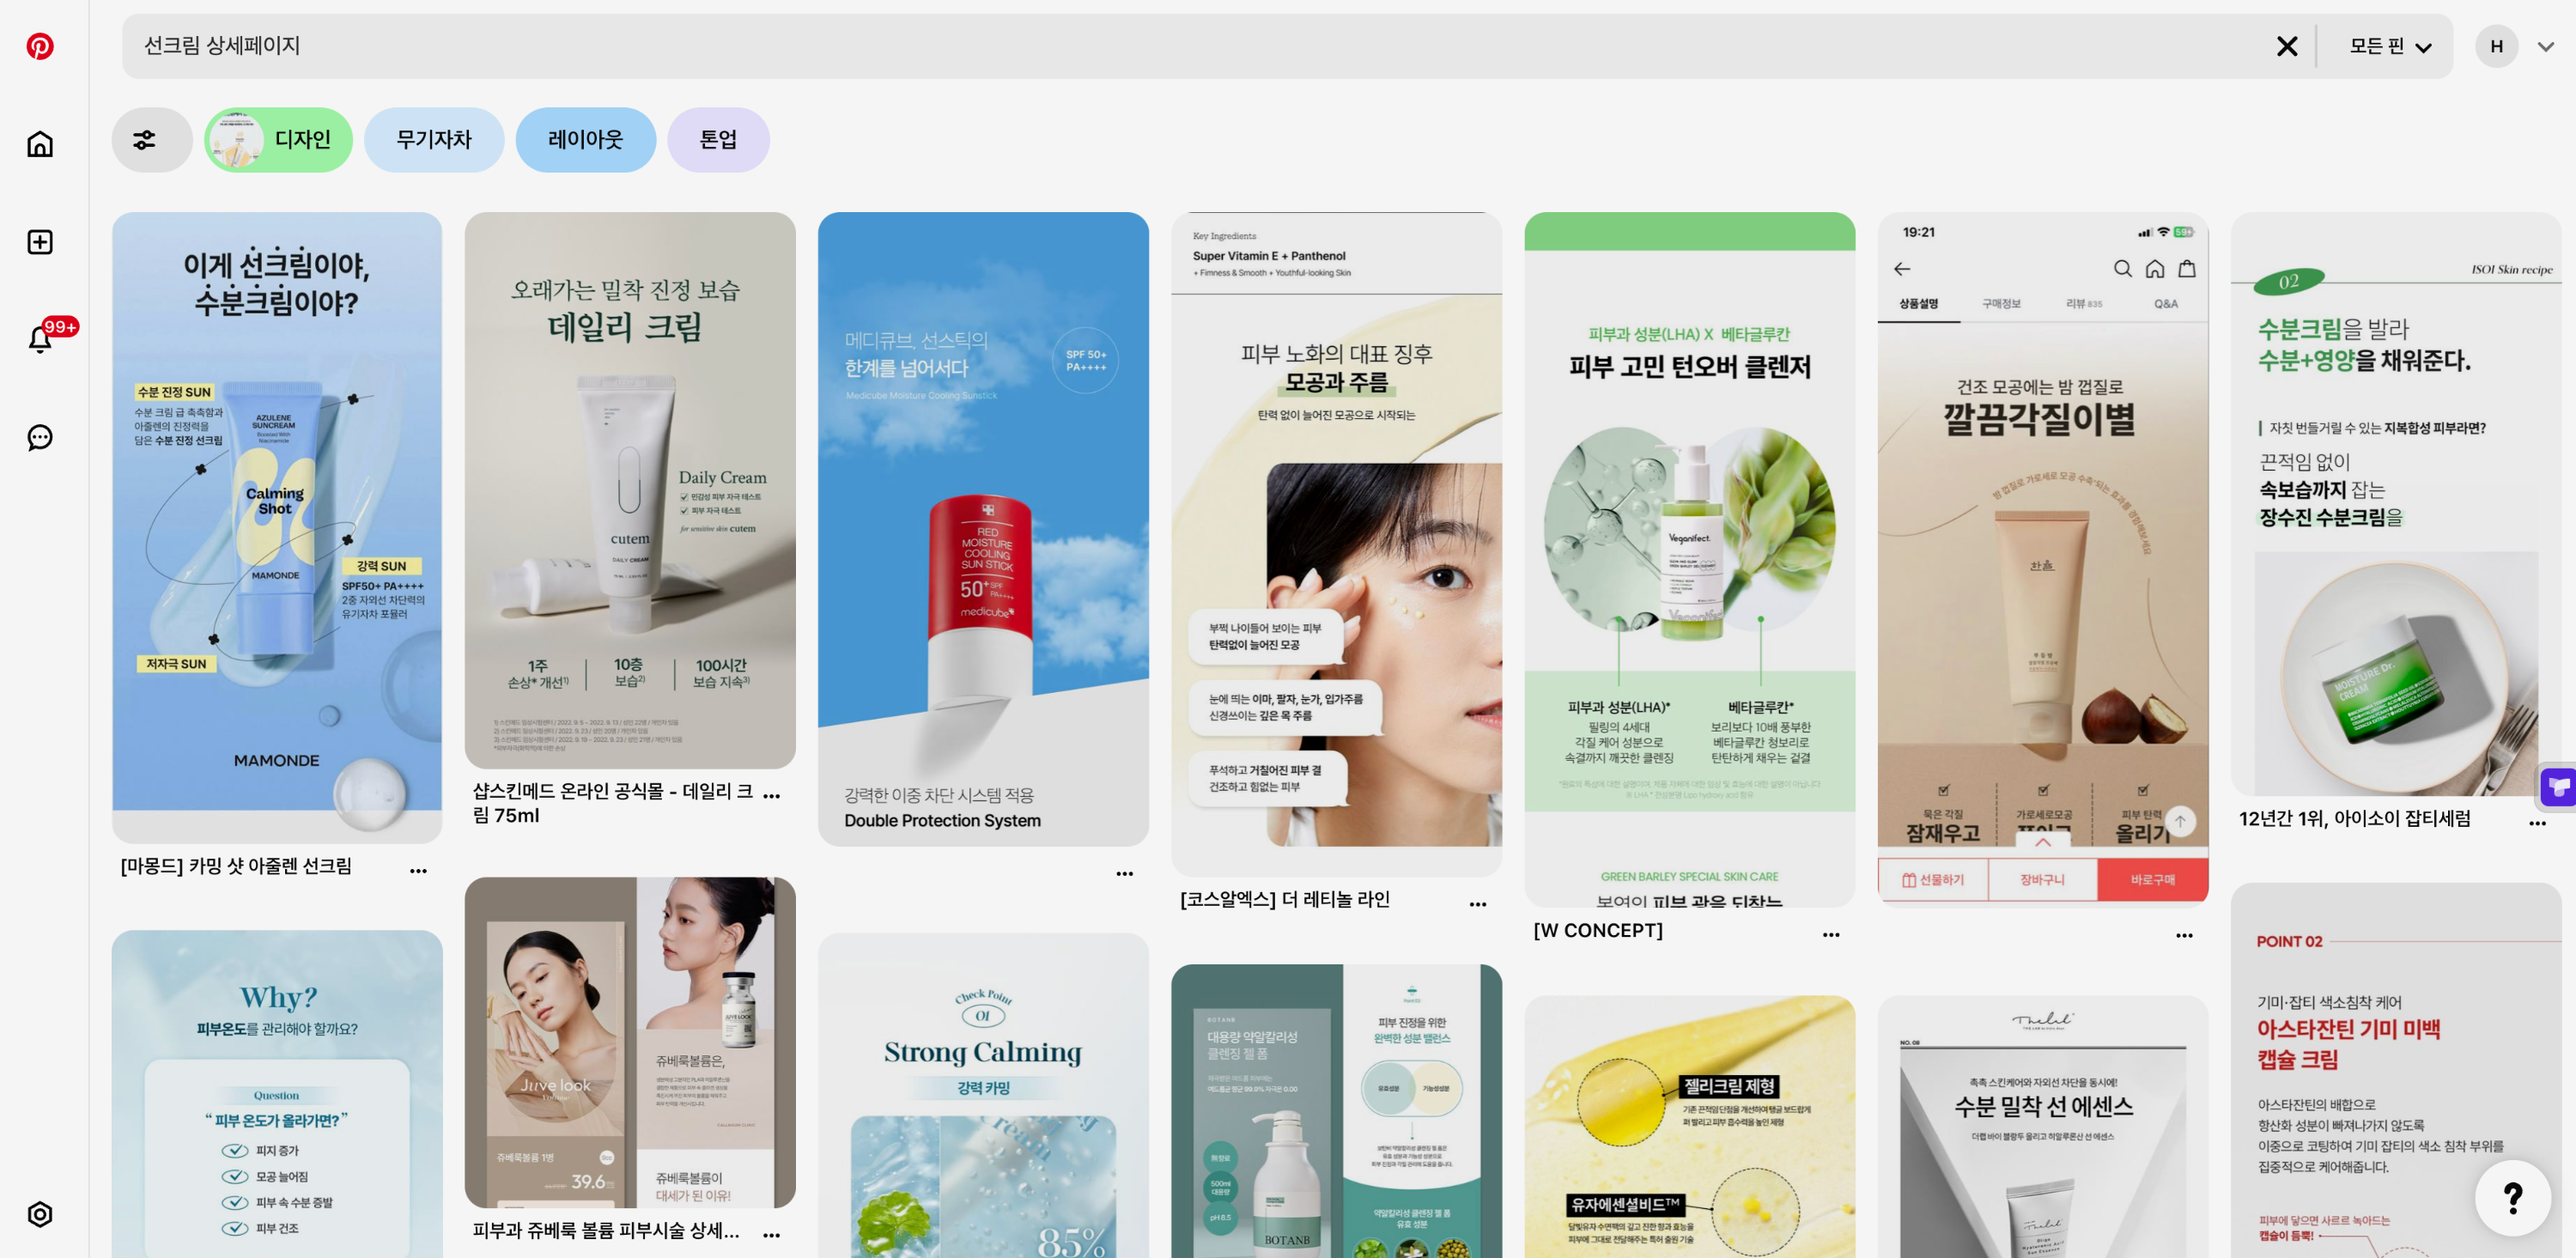
Task: Go to the Home feed icon
Action: click(x=40, y=144)
